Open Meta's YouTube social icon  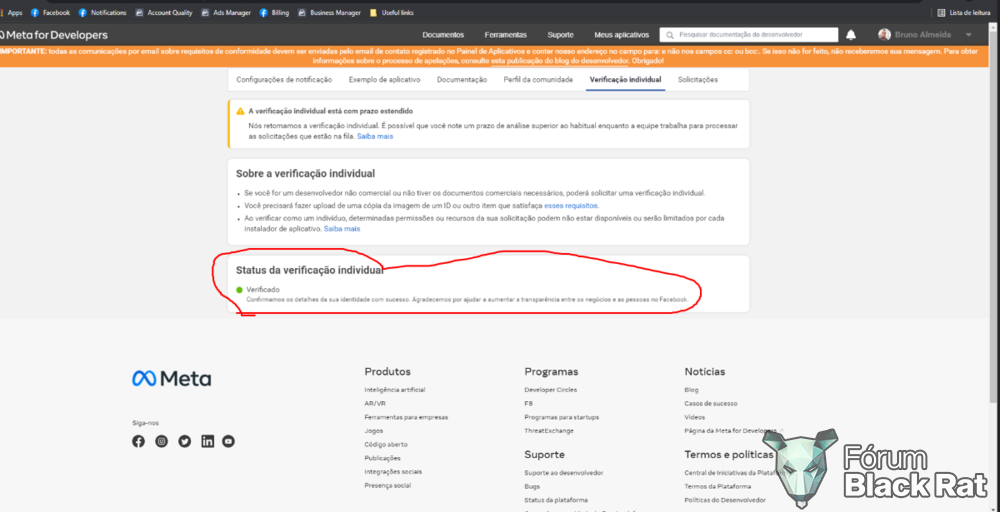click(228, 441)
